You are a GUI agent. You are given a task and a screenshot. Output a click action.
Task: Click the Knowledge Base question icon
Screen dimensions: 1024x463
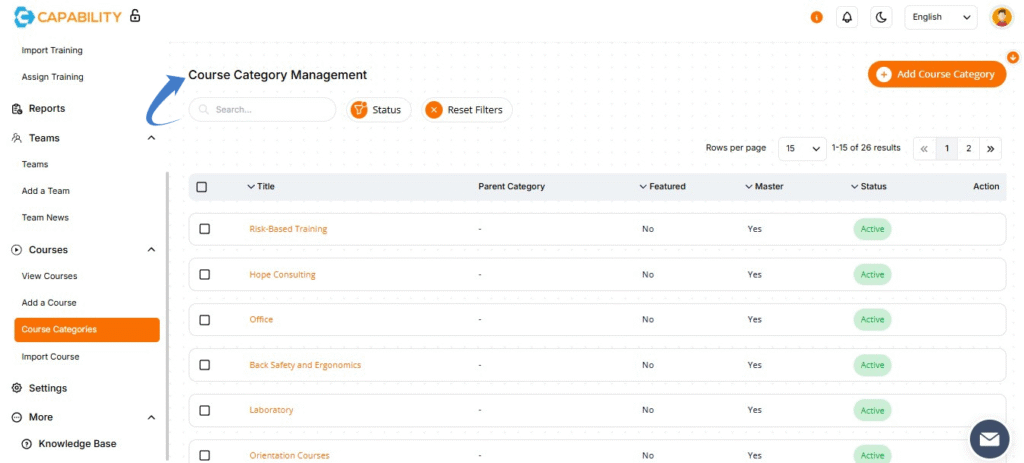27,444
